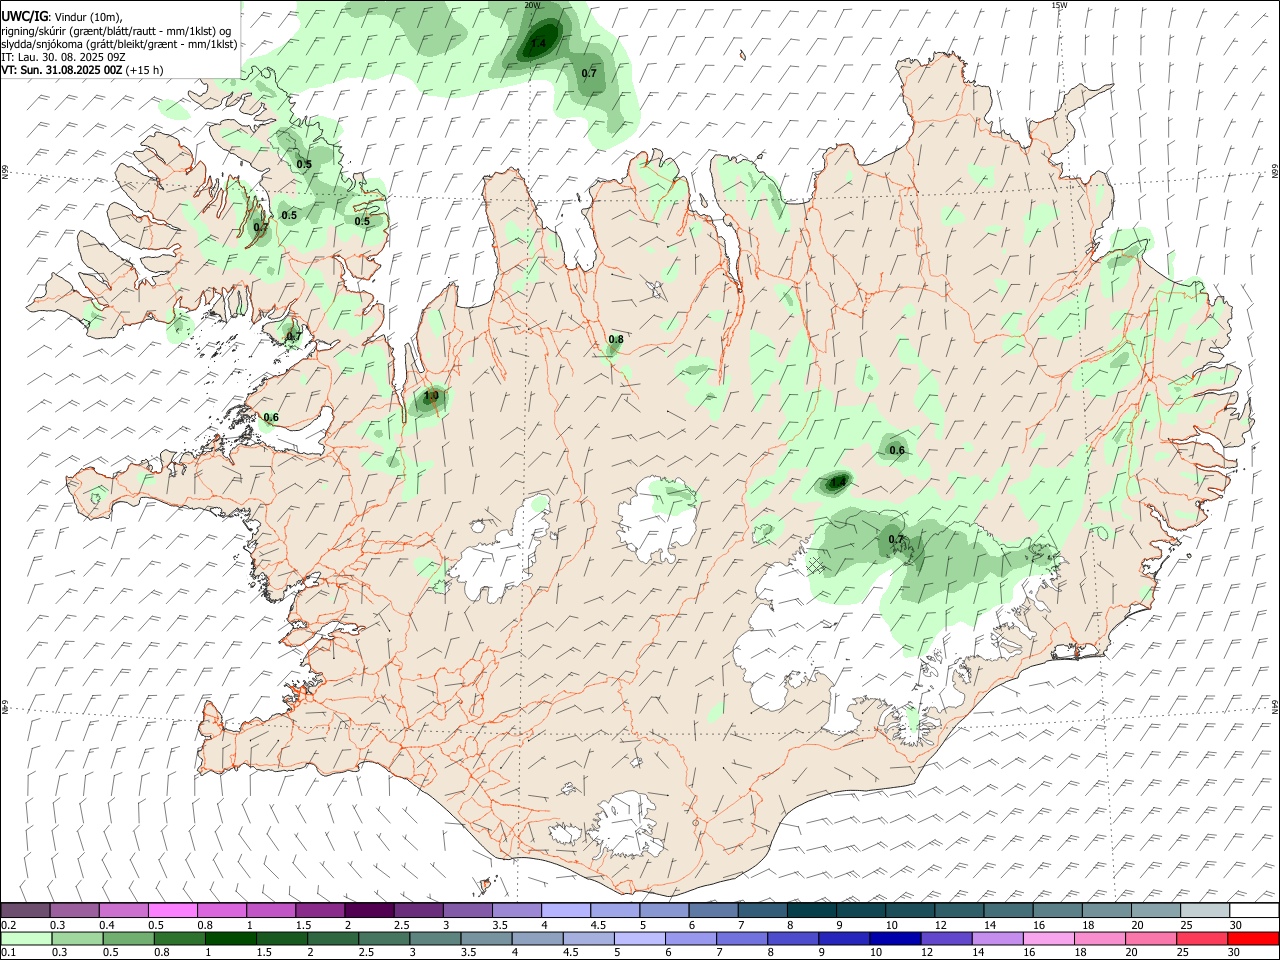Screen dimensions: 1280x960
Task: Click the '0.1' rain legend scale number
Action: (8, 953)
